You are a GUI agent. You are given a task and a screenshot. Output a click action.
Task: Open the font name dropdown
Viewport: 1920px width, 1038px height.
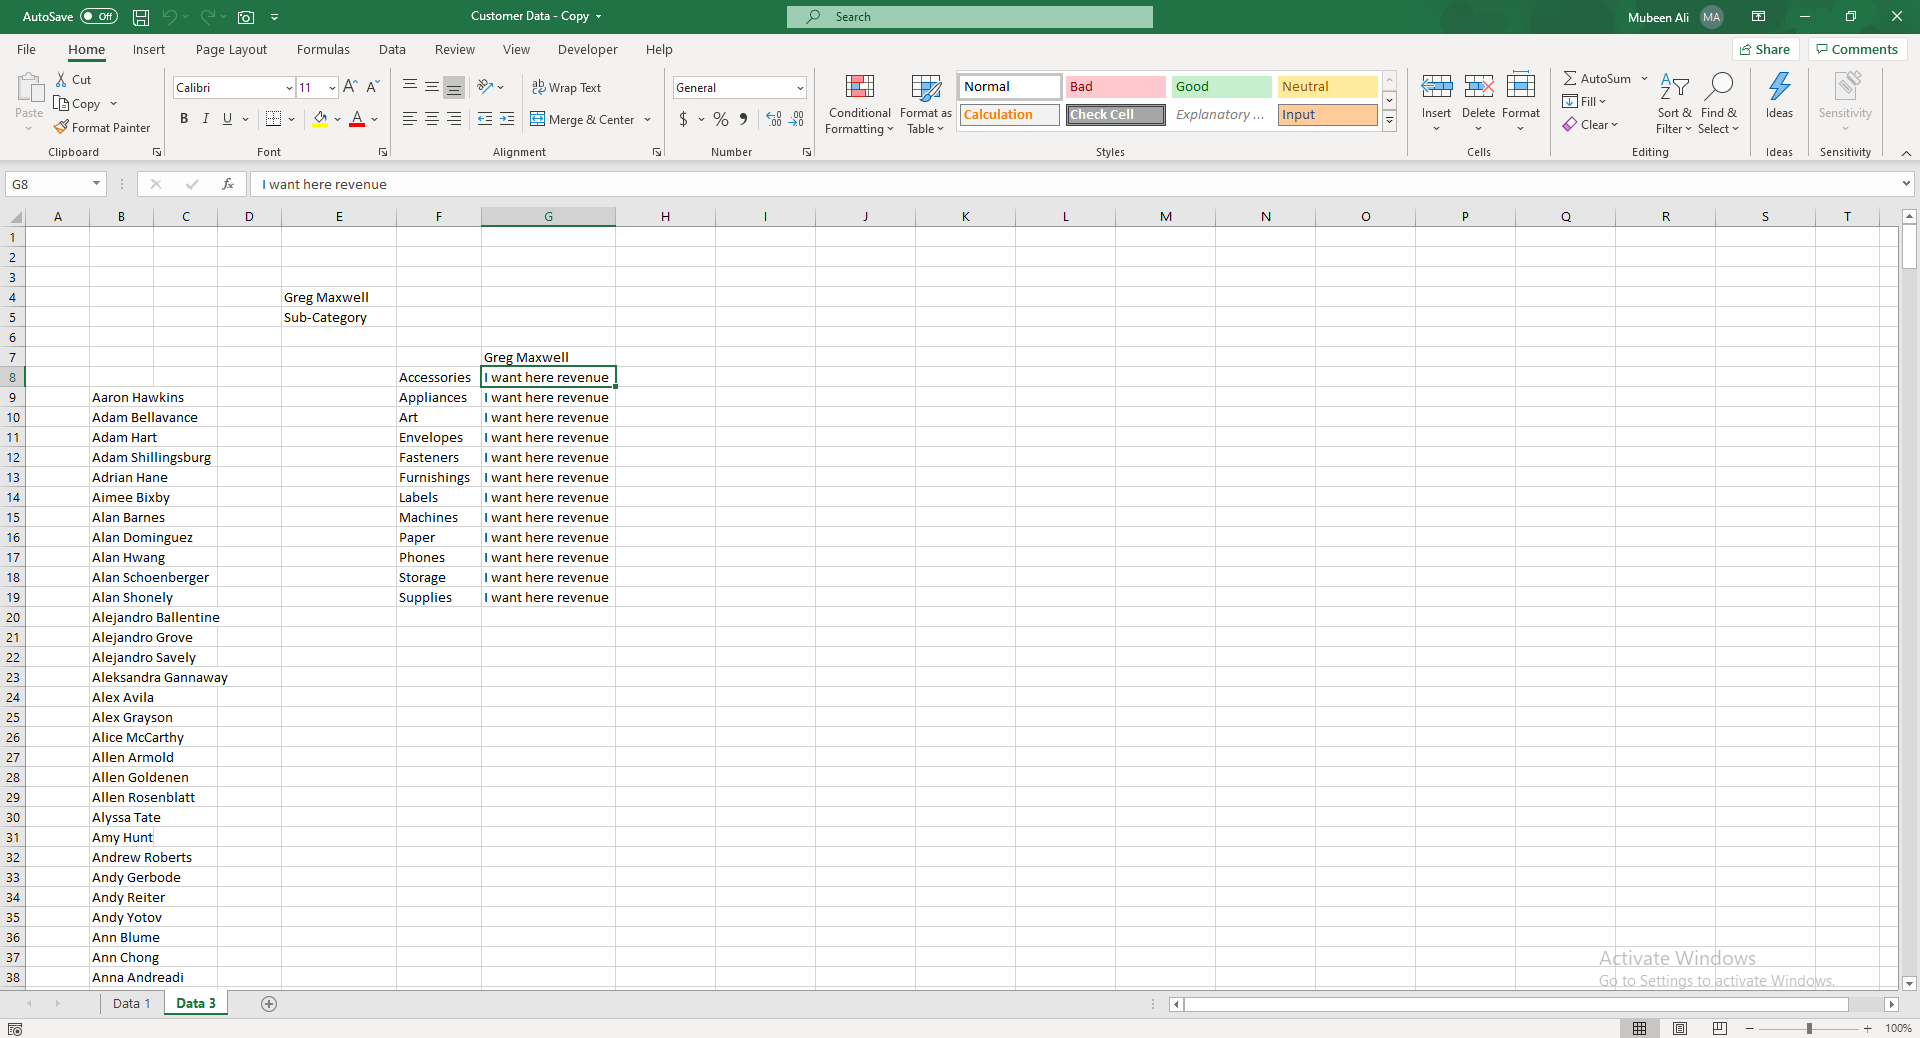point(289,88)
